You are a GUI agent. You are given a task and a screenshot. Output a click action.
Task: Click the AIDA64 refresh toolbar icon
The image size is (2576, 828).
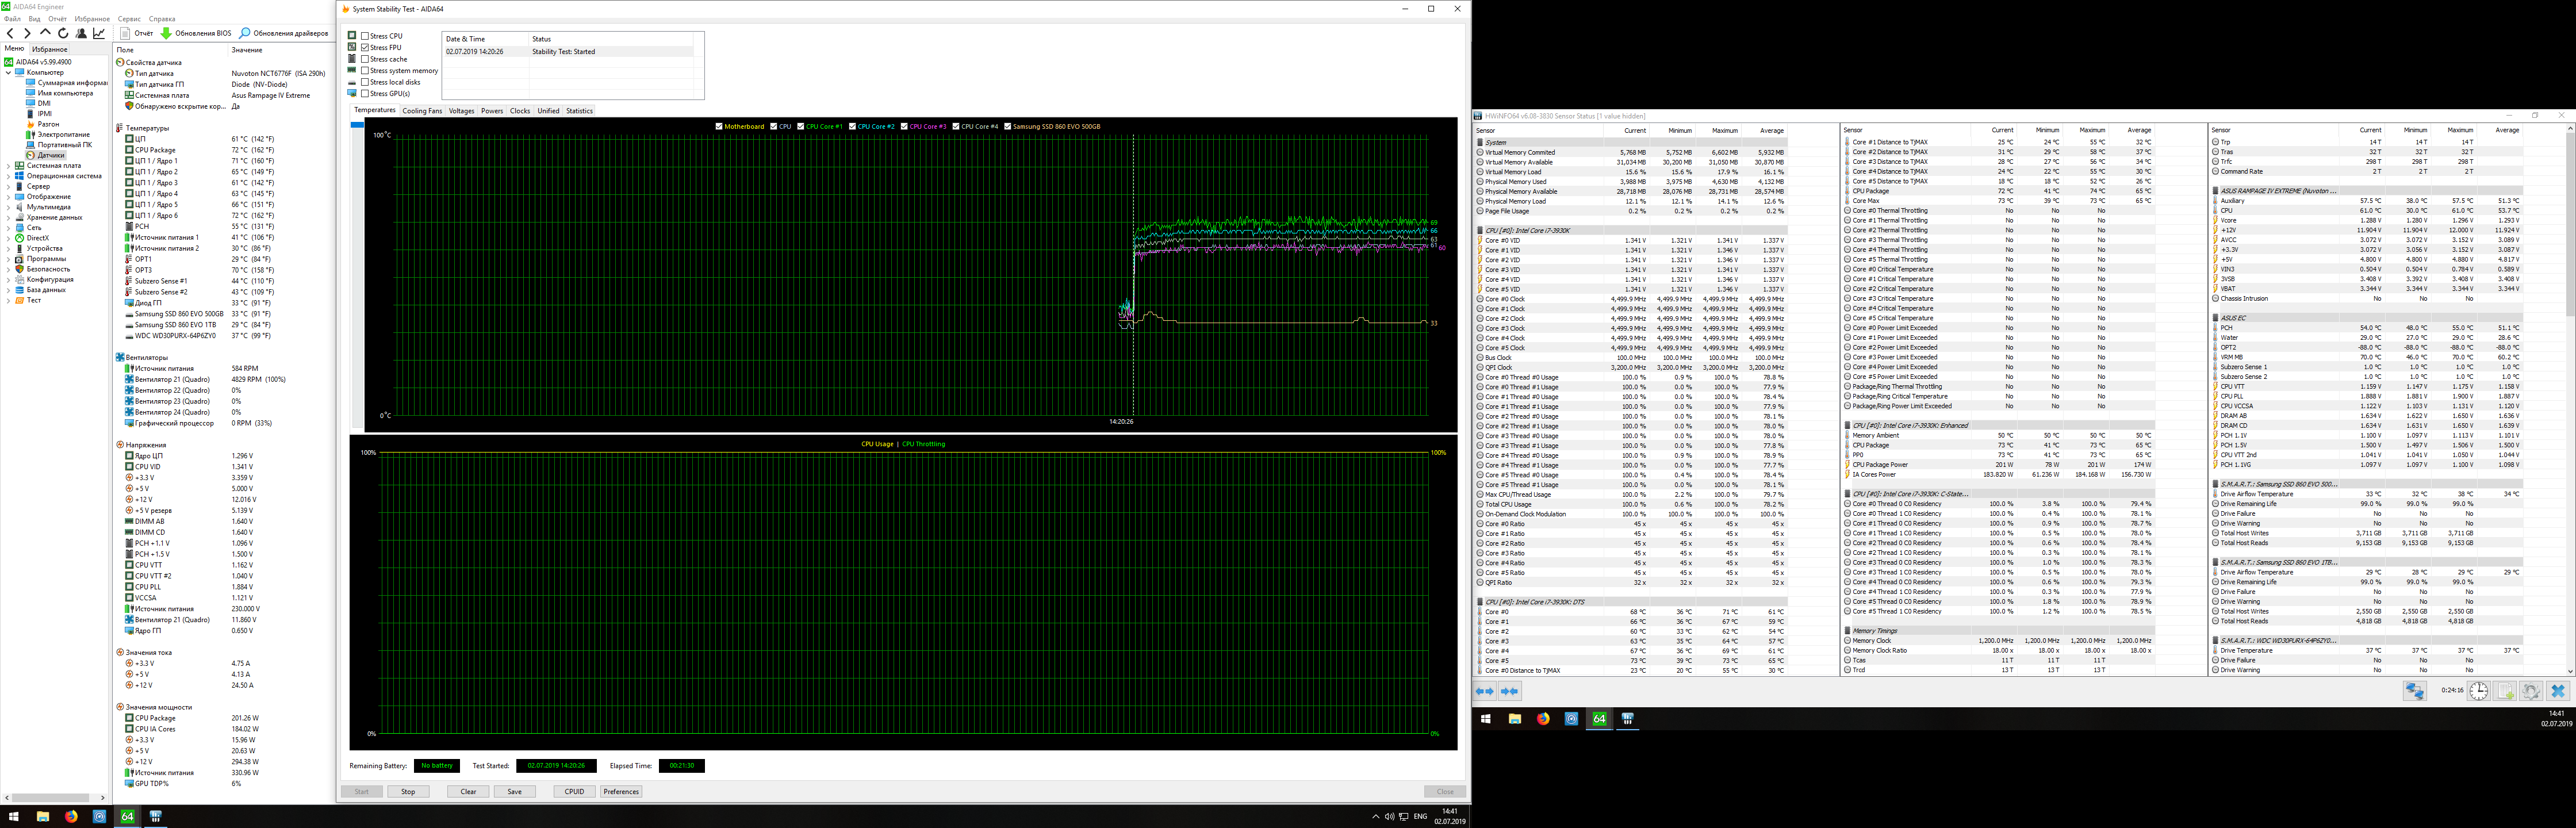pos(63,33)
